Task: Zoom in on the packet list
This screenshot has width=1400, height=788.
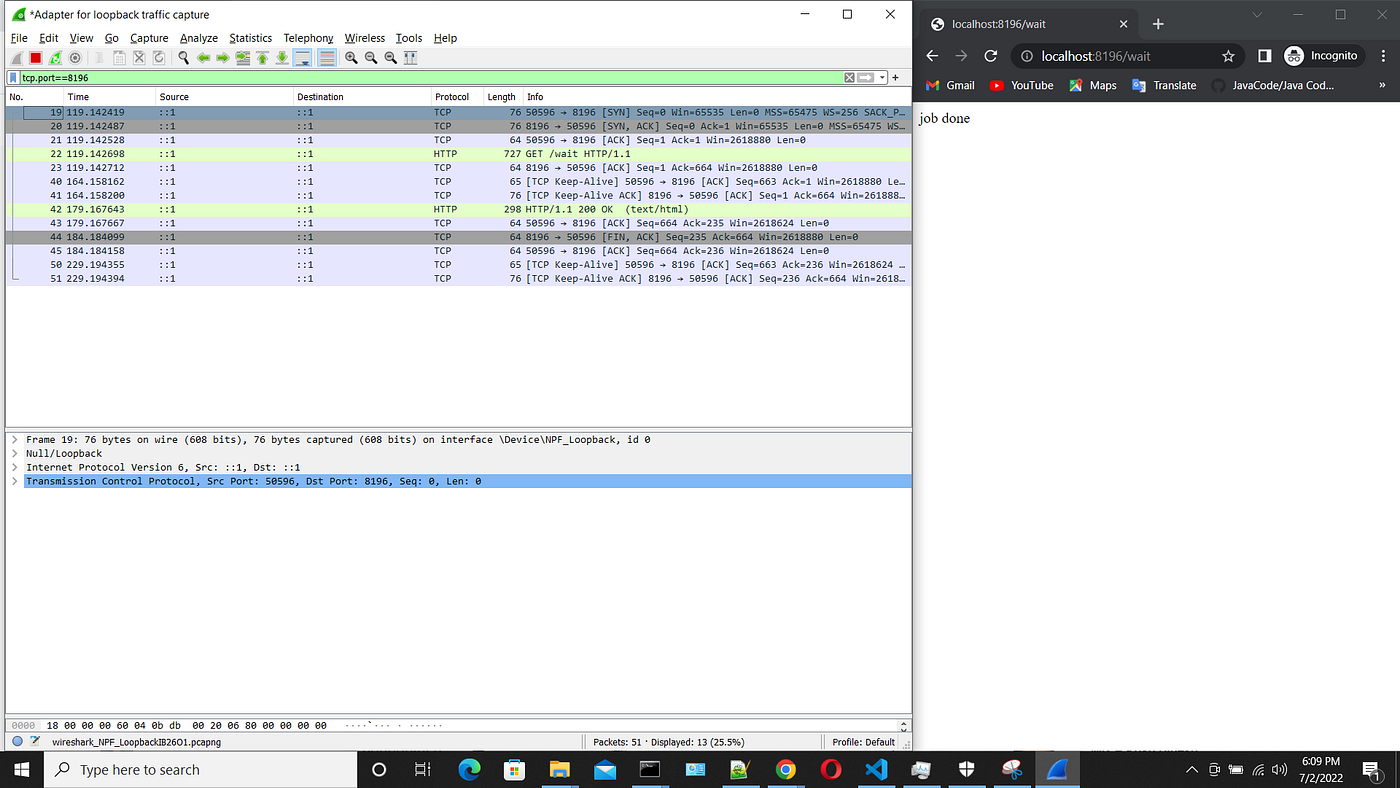Action: (351, 58)
